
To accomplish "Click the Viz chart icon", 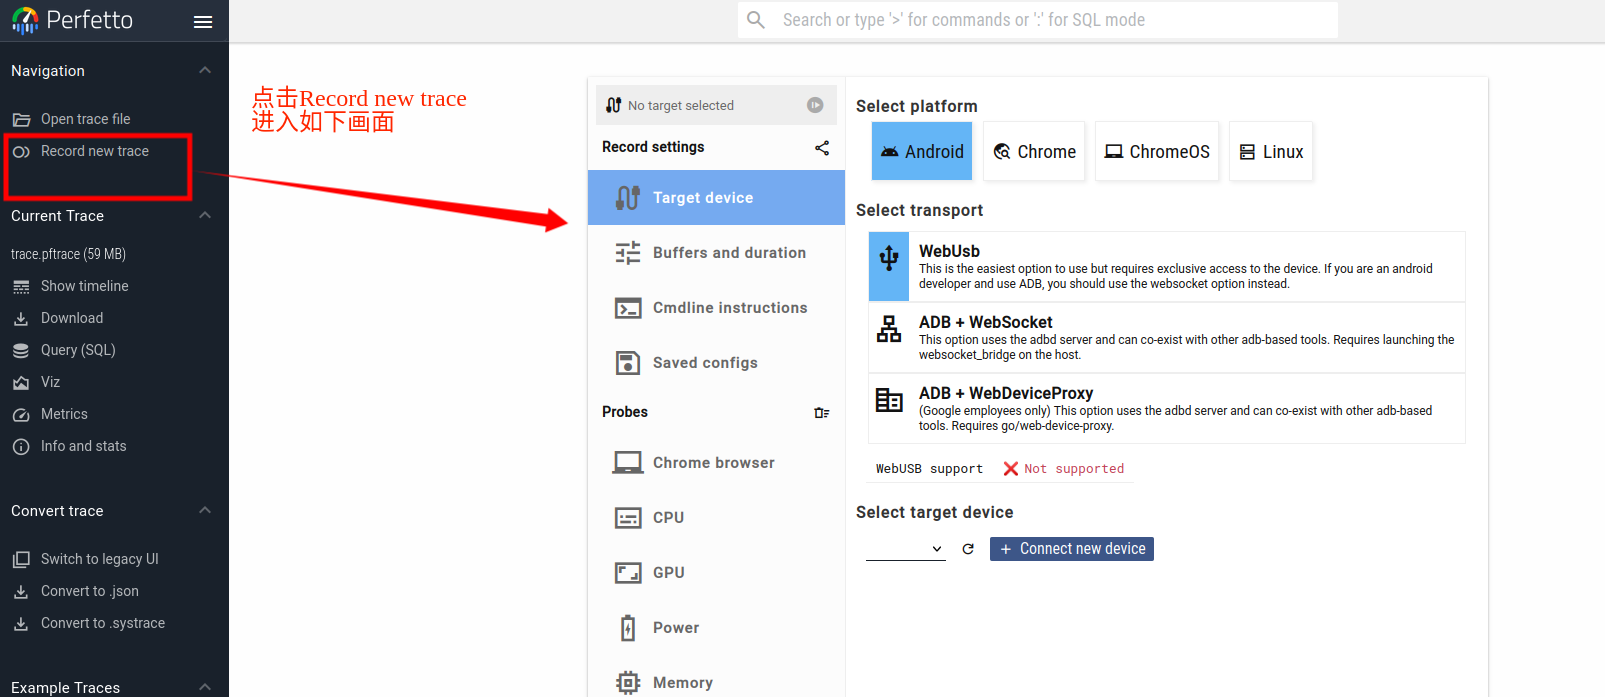I will tap(21, 382).
